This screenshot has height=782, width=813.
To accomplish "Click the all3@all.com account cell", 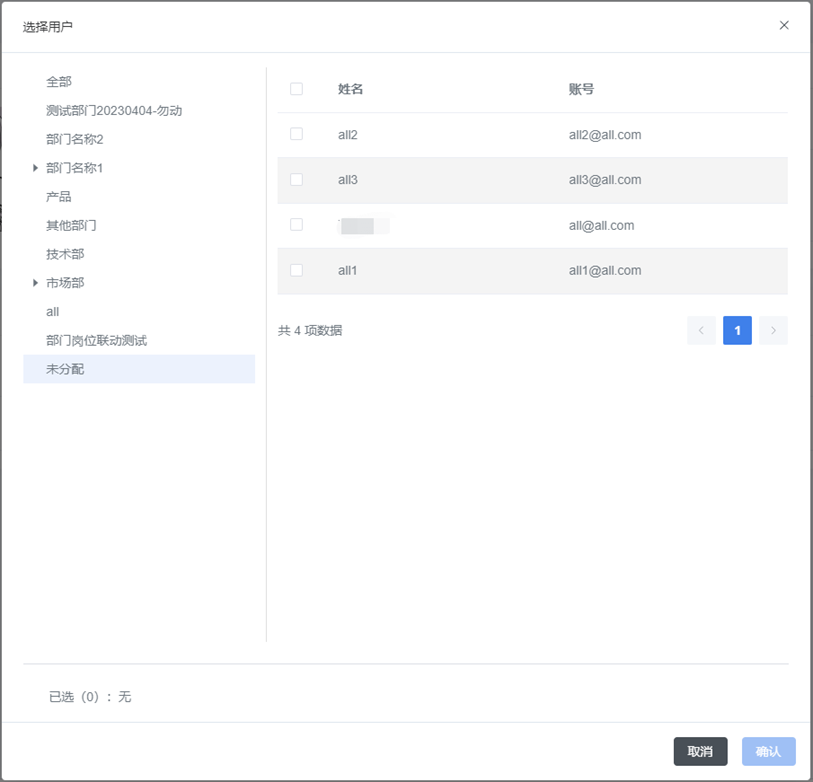I will pos(605,180).
